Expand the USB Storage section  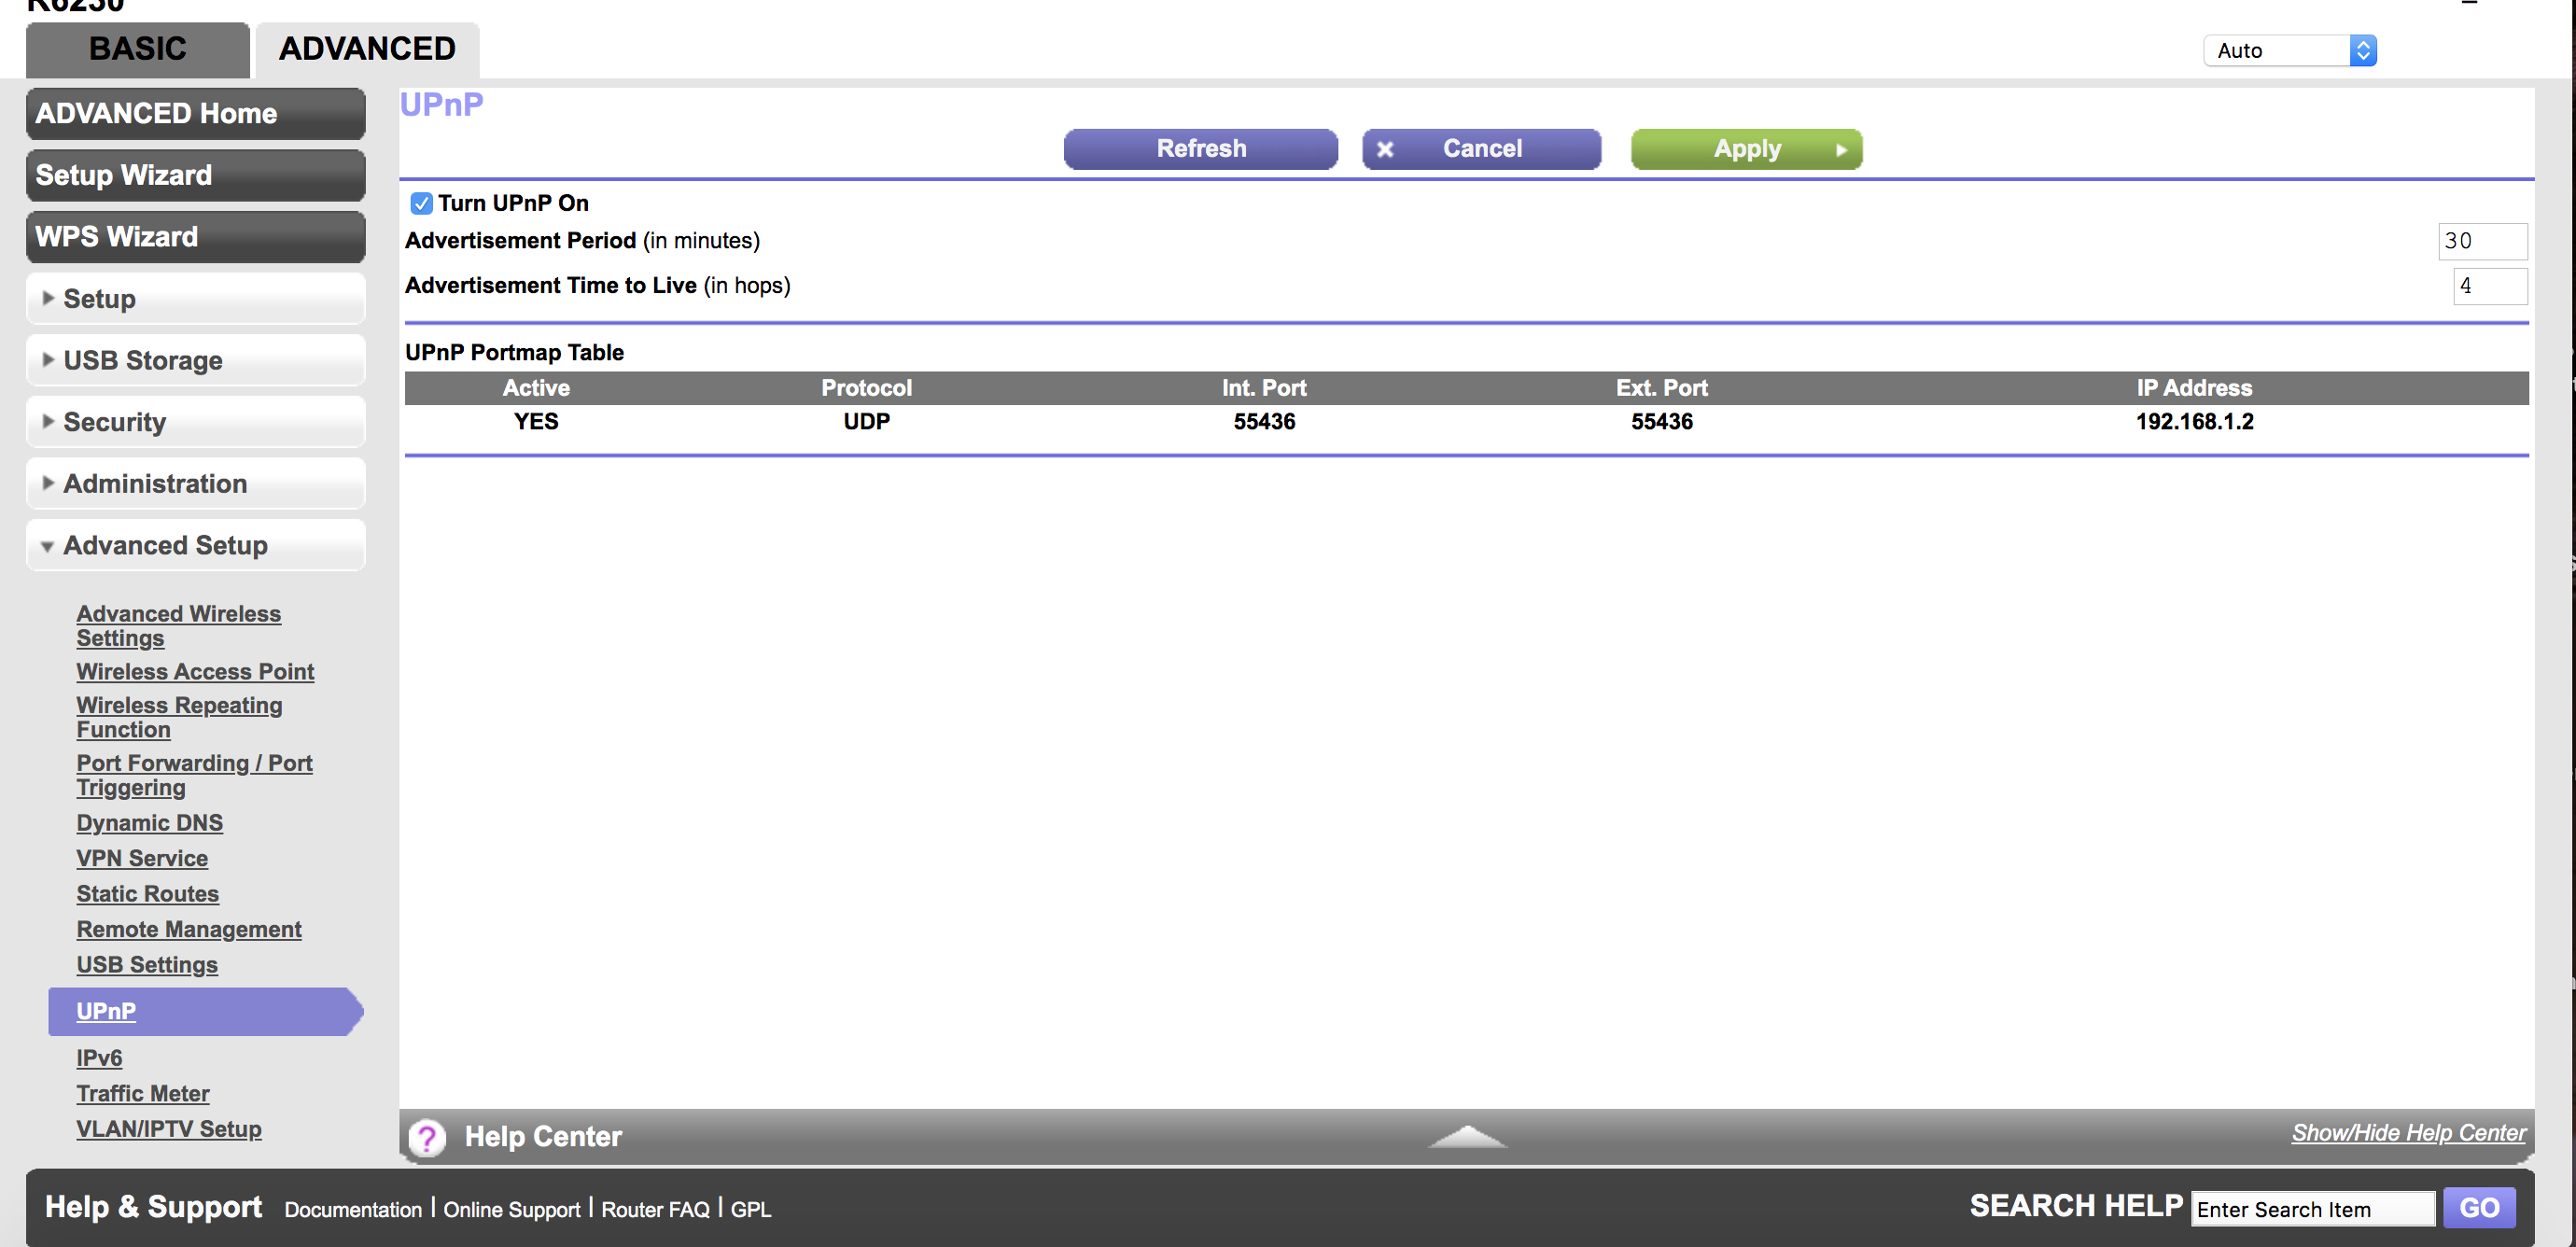[x=196, y=360]
